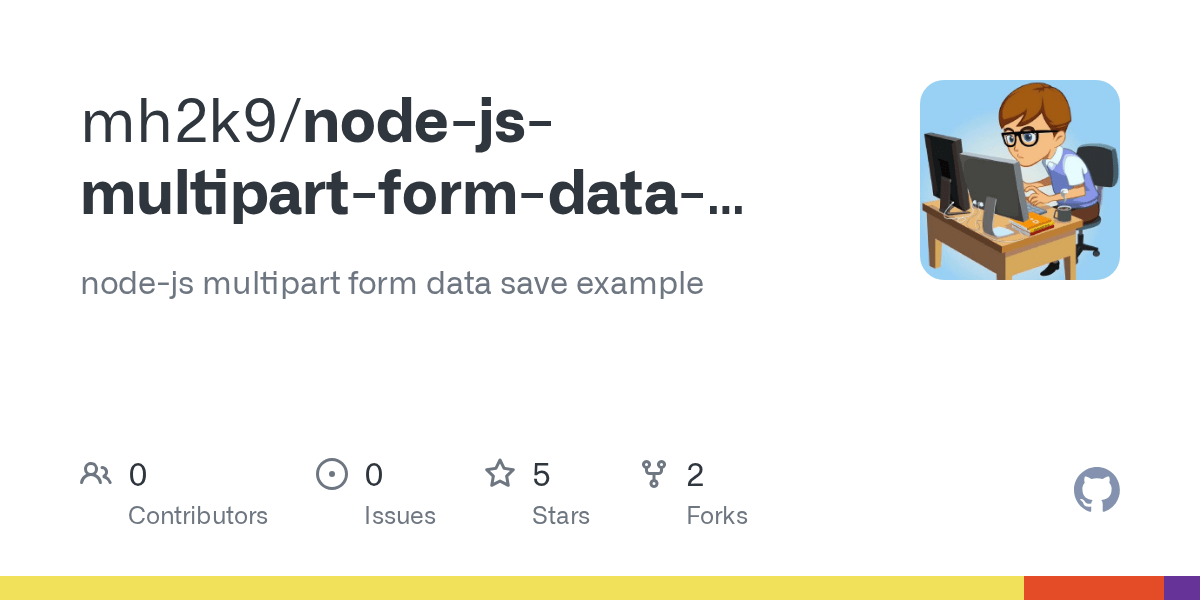Click the forks count 2
The width and height of the screenshot is (1200, 600).
click(695, 475)
